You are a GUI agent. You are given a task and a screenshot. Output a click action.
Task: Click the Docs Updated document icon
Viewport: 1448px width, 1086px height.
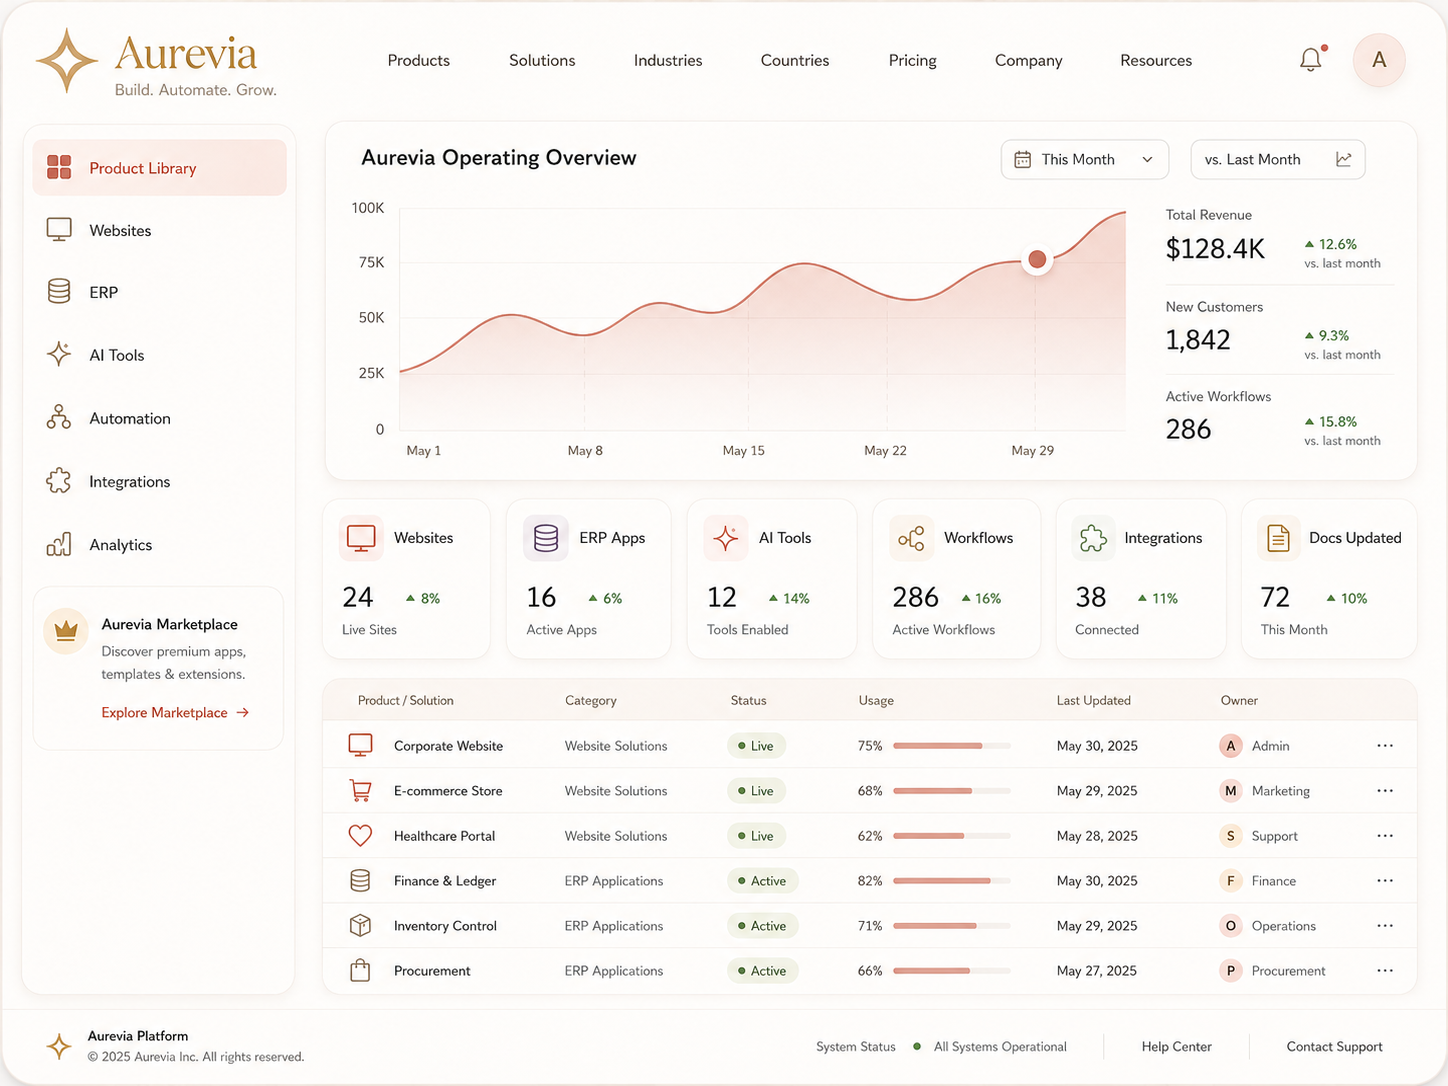[1278, 538]
